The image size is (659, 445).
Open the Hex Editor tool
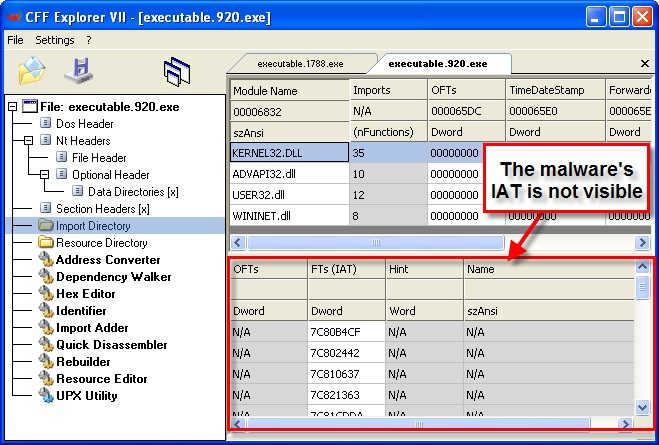pyautogui.click(x=85, y=294)
